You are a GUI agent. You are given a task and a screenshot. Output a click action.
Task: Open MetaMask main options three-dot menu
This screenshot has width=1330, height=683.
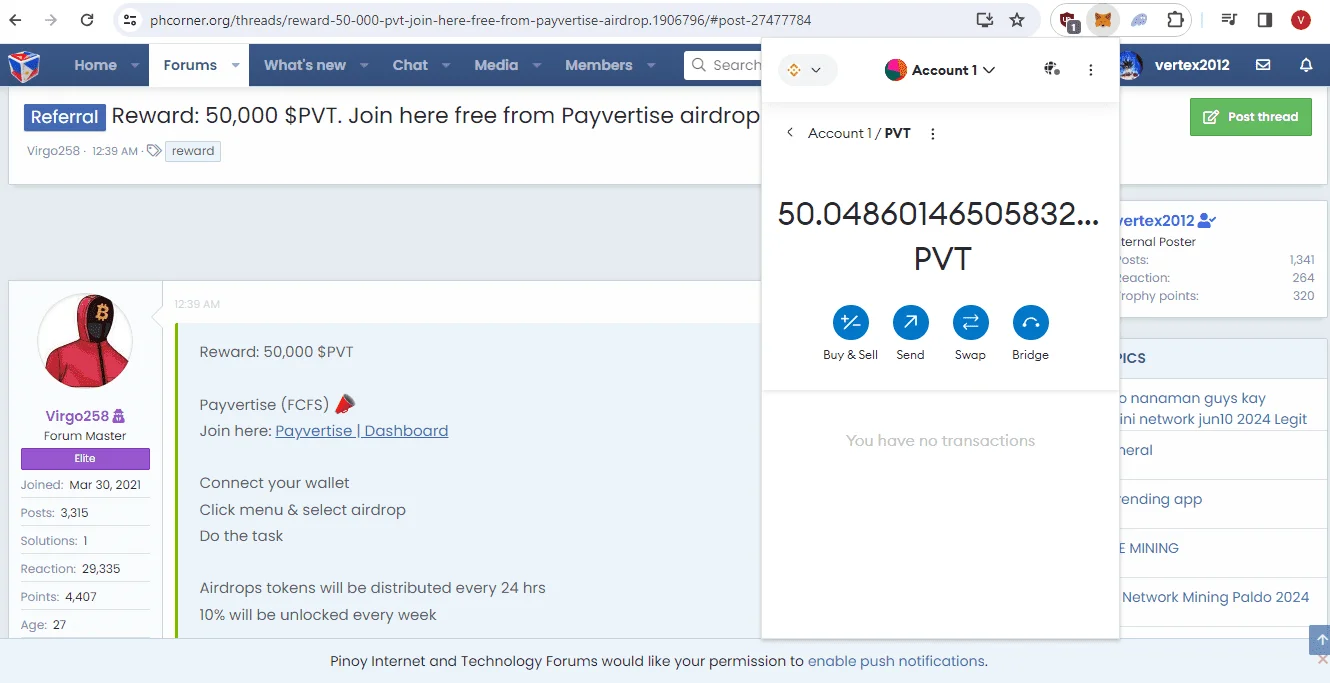pos(1091,70)
